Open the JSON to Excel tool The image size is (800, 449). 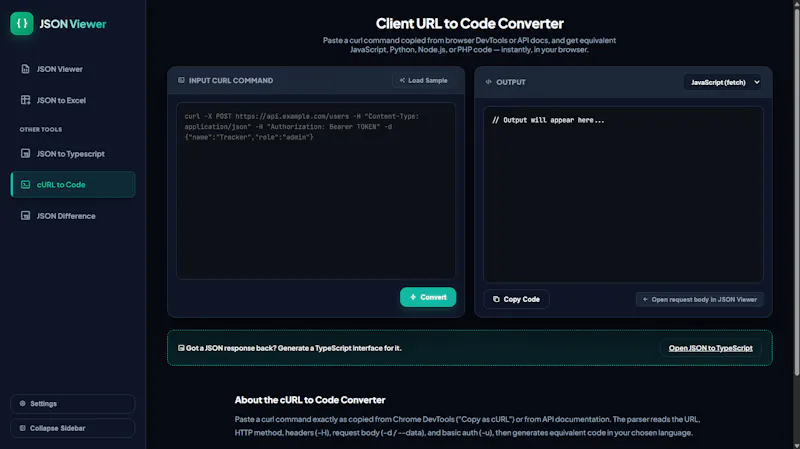click(72, 100)
